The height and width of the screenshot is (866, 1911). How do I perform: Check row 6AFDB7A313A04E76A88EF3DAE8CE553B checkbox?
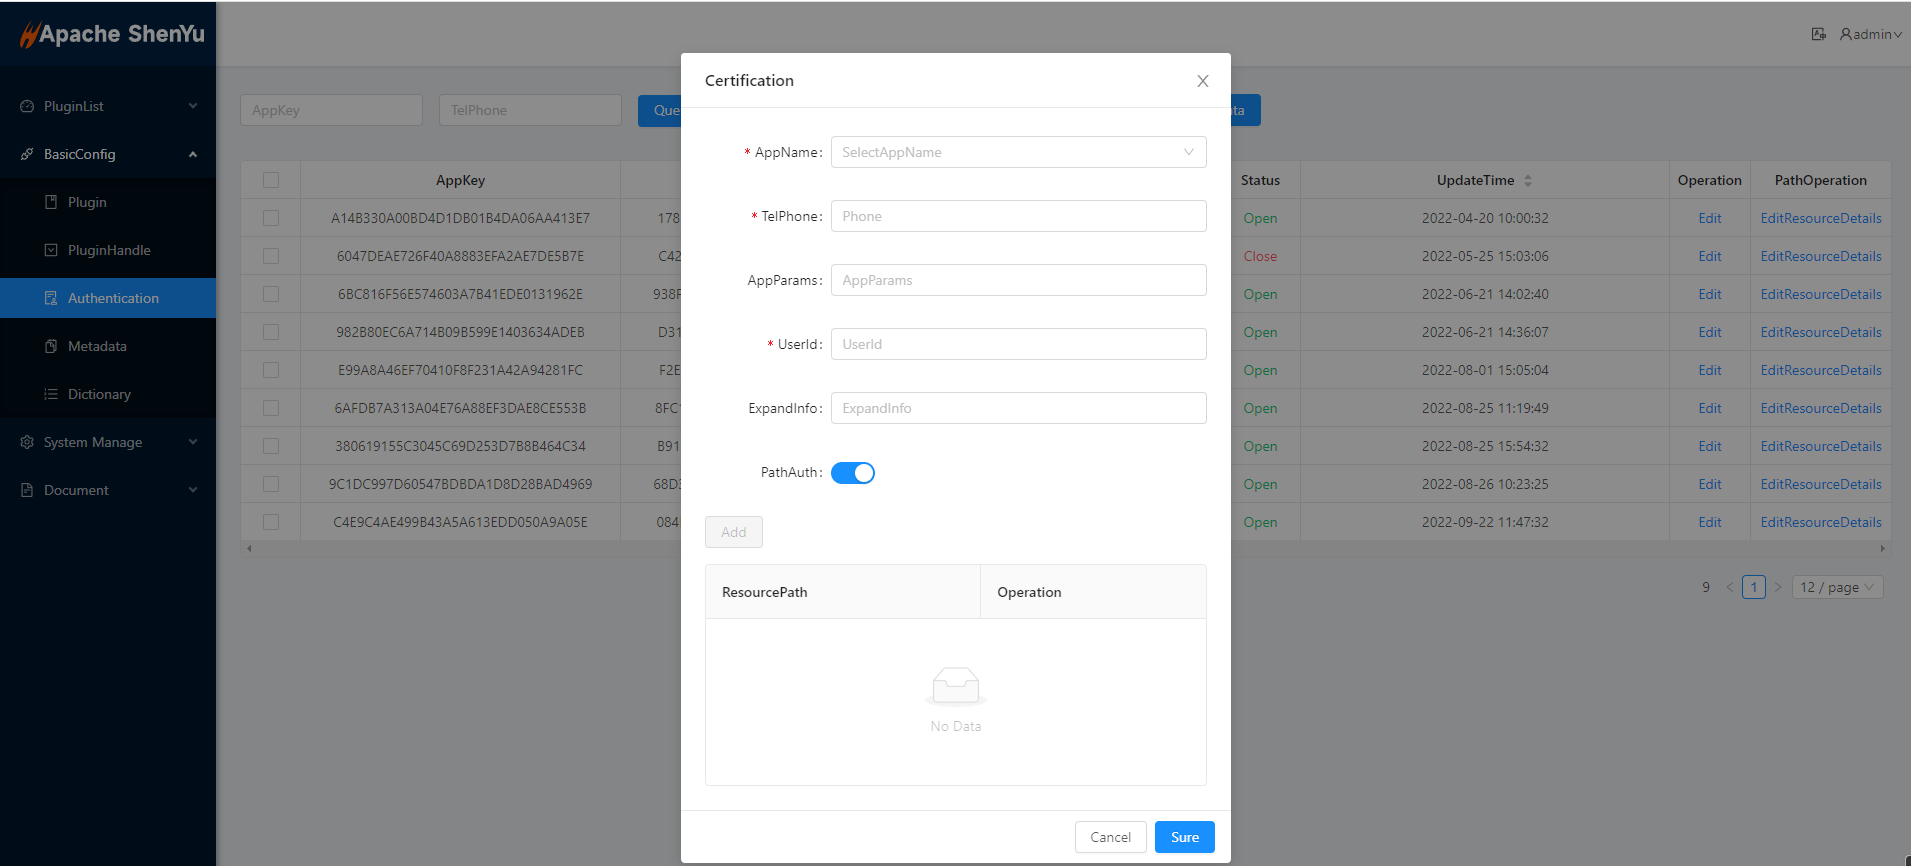click(271, 408)
